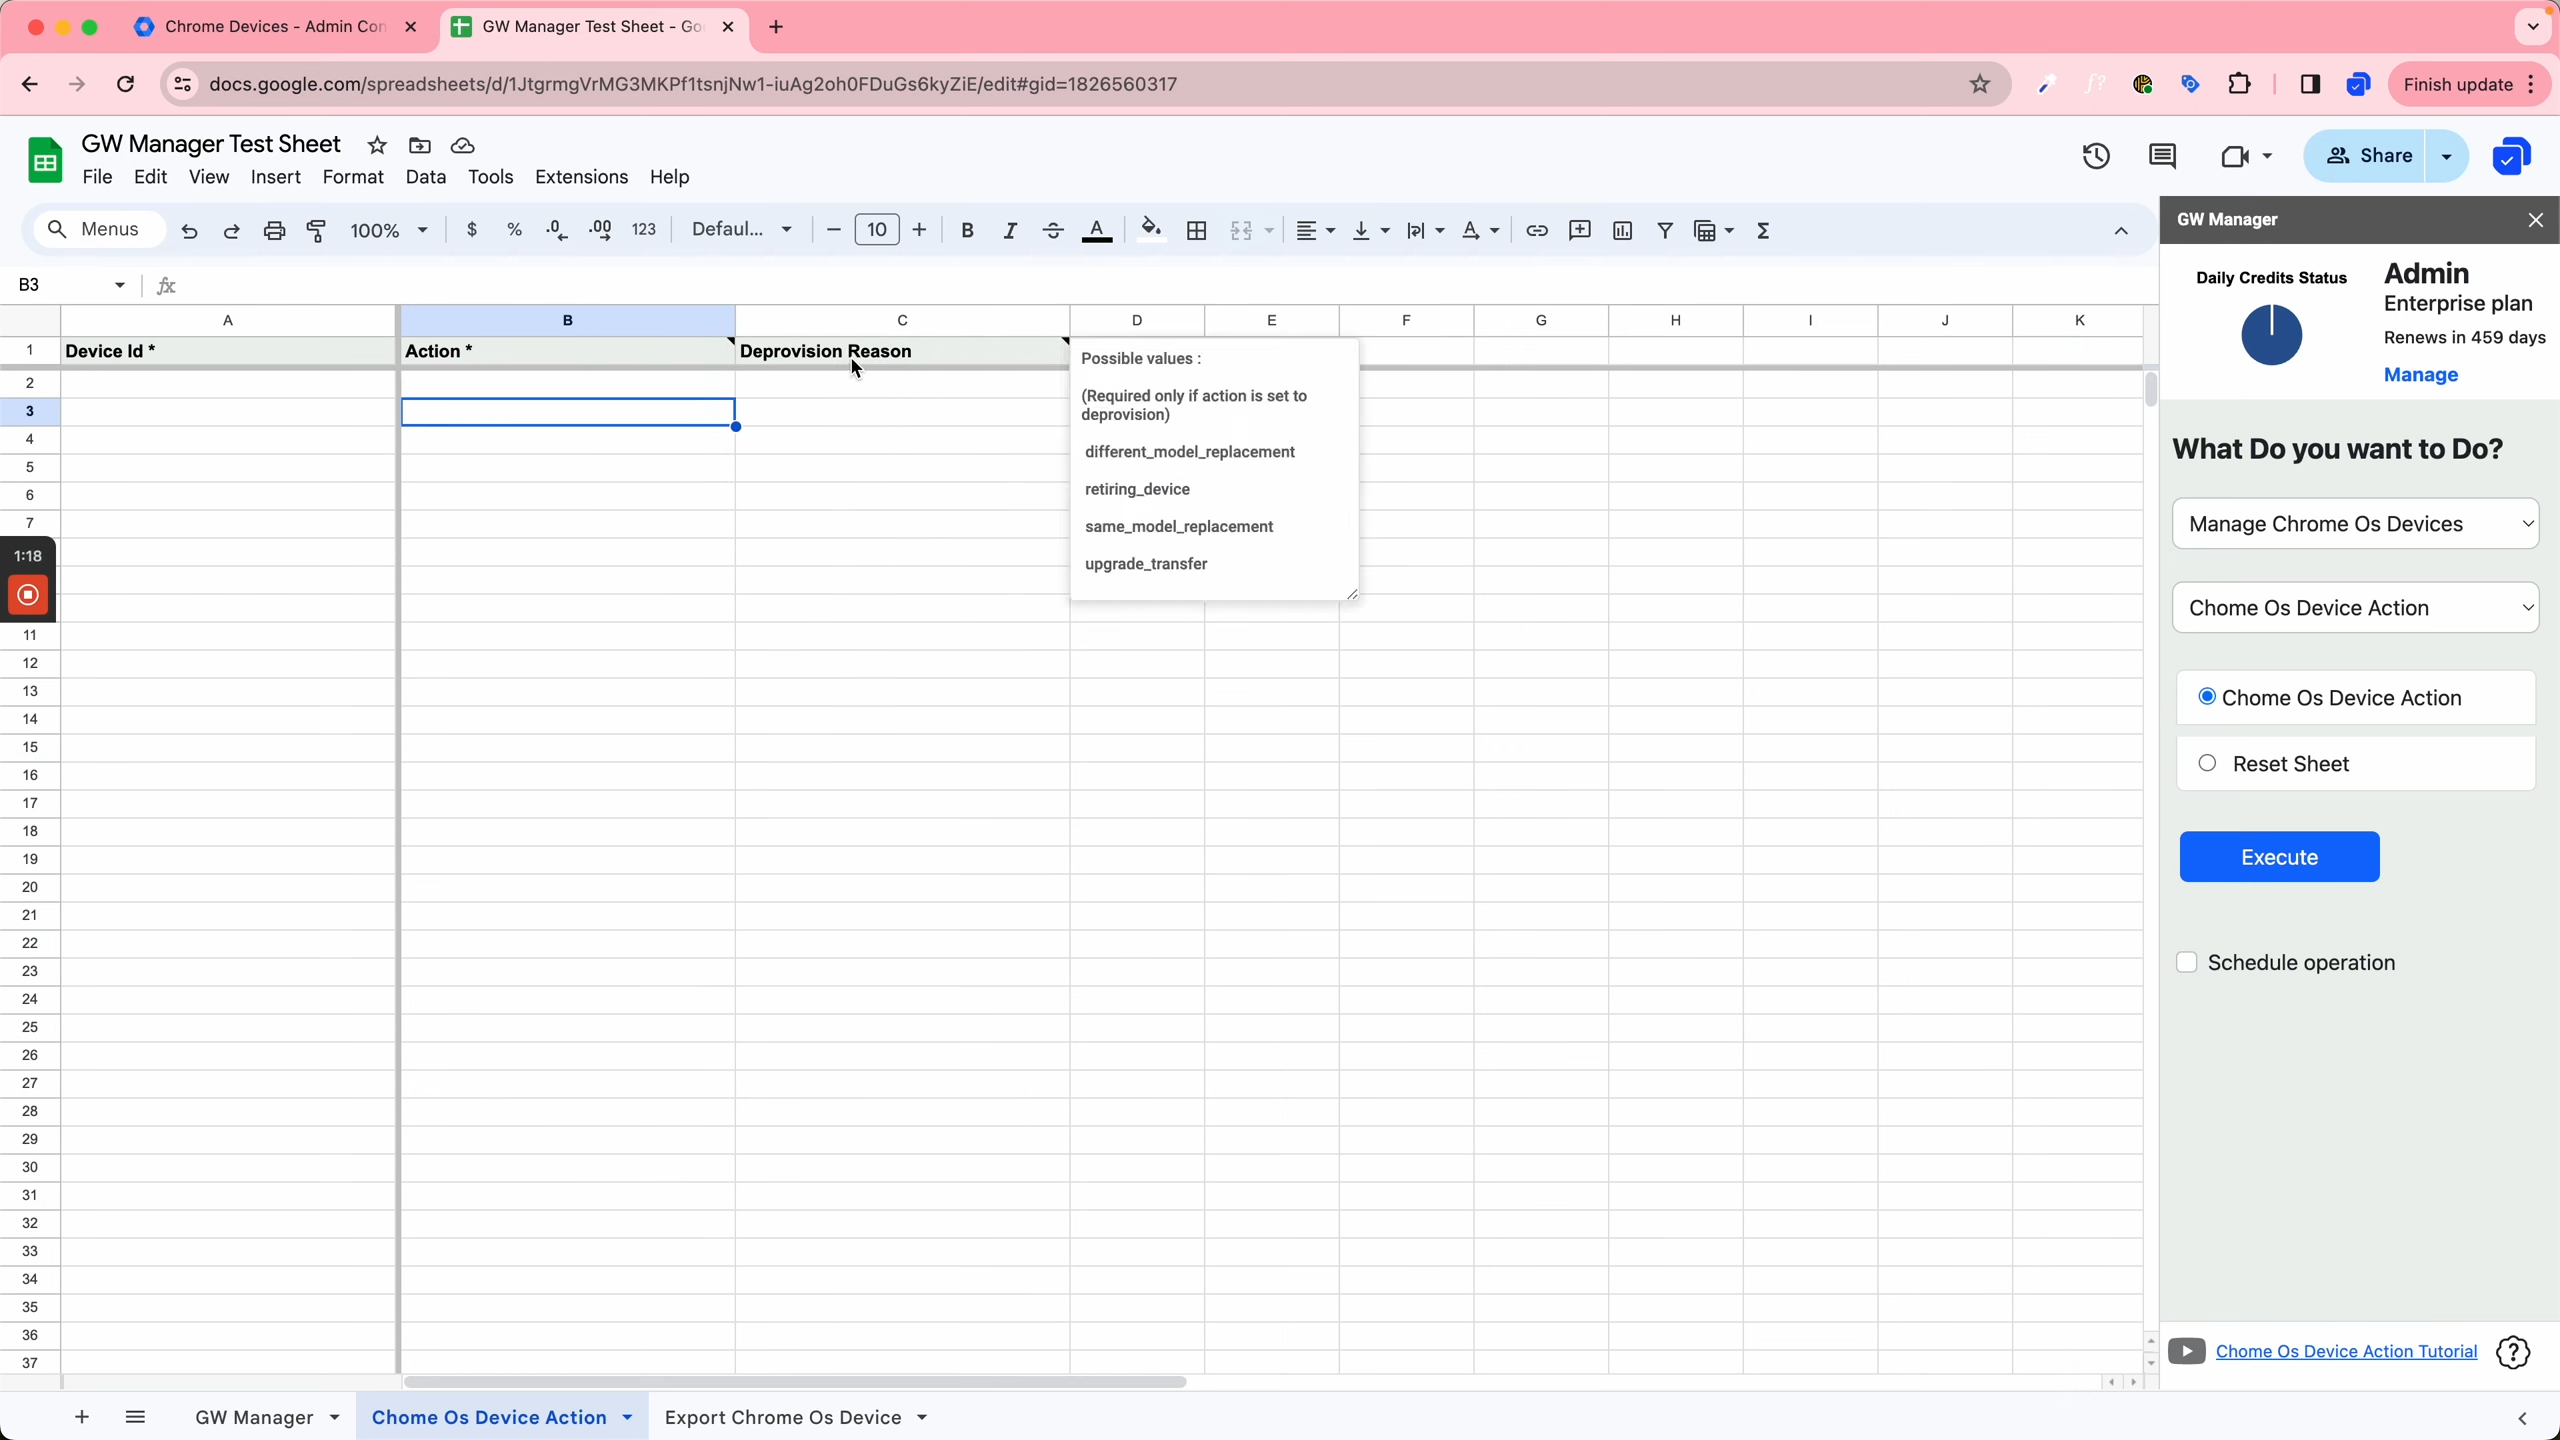This screenshot has width=2560, height=1440.
Task: Open the text wrapping dropdown
Action: click(x=1425, y=230)
